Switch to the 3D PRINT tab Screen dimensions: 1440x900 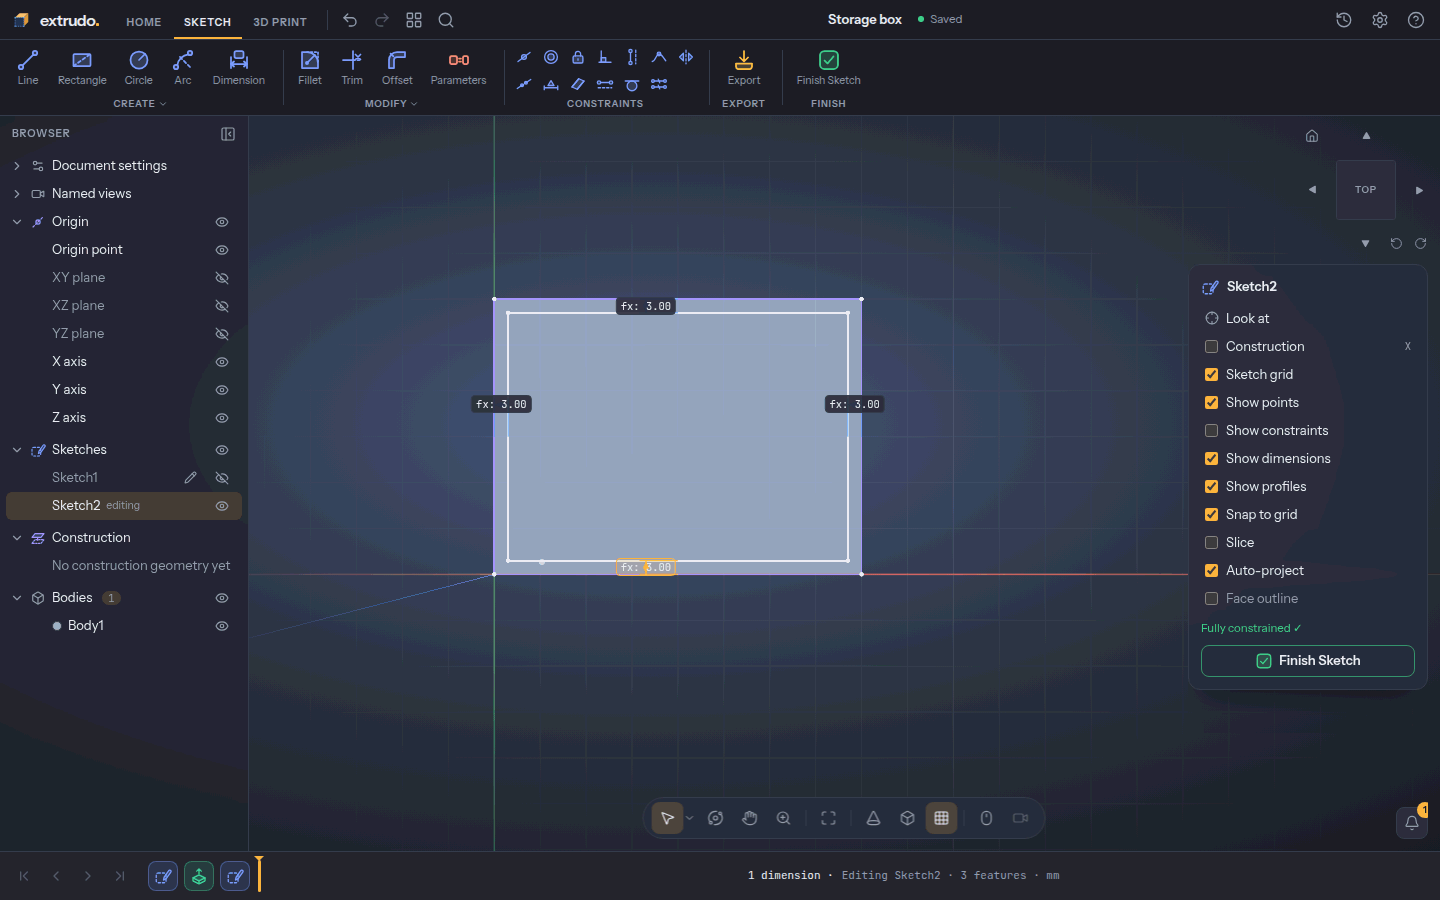280,22
